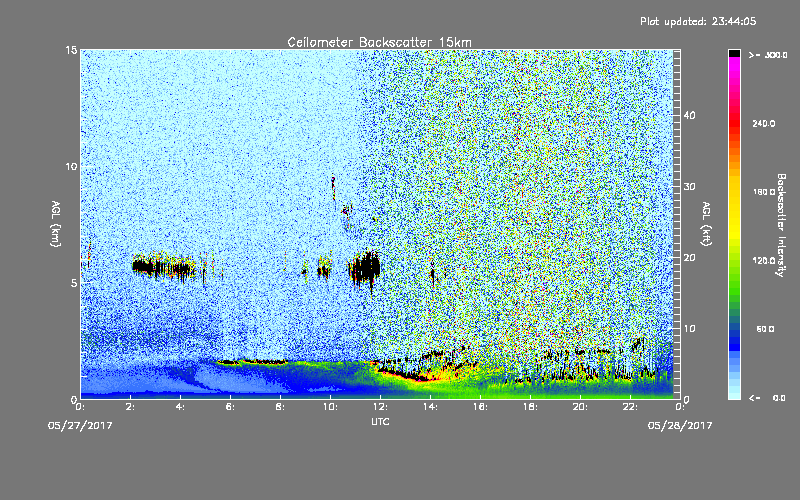The width and height of the screenshot is (800, 500).
Task: Click the 10 km tick label on the left axis
Action: click(x=71, y=166)
